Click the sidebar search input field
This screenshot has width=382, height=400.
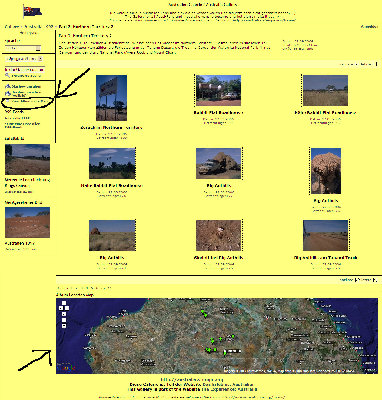click(x=20, y=49)
